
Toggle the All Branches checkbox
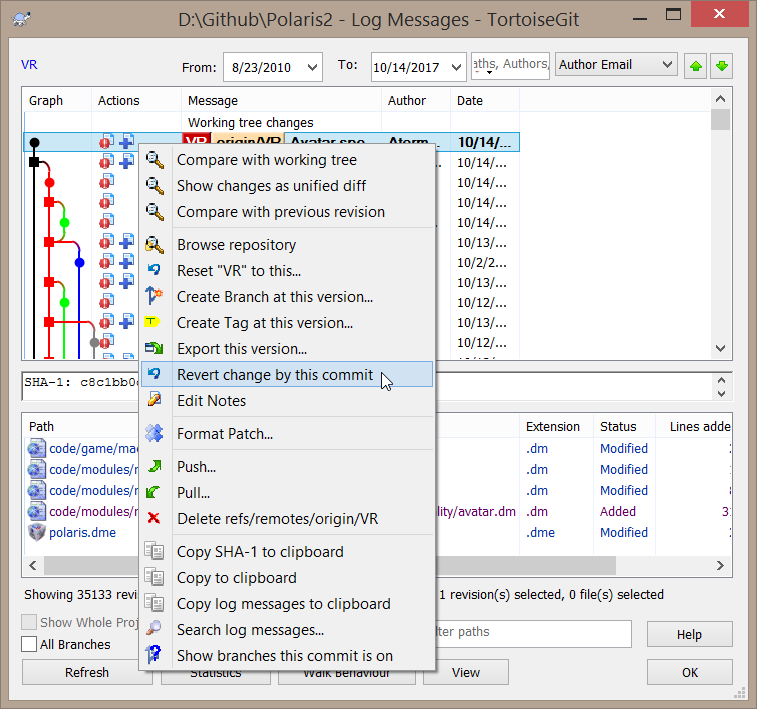(29, 644)
